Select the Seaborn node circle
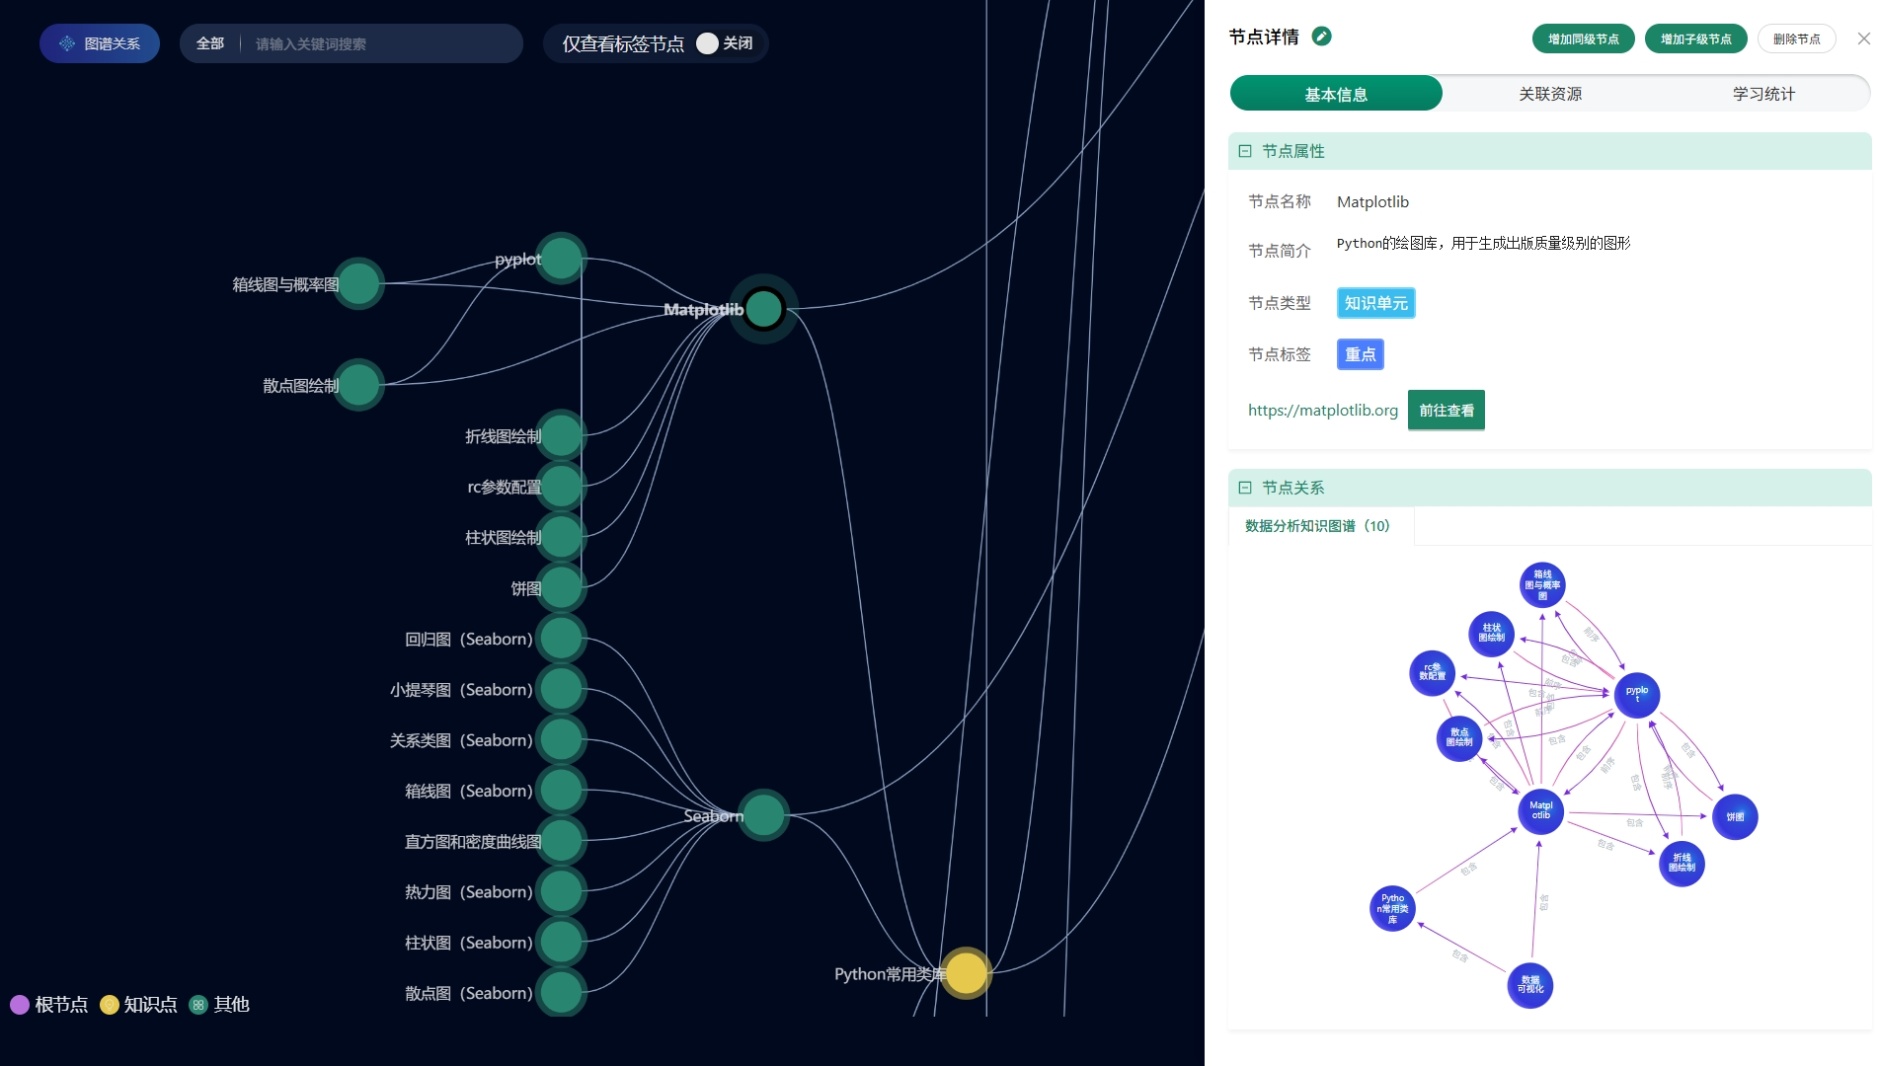 point(764,815)
